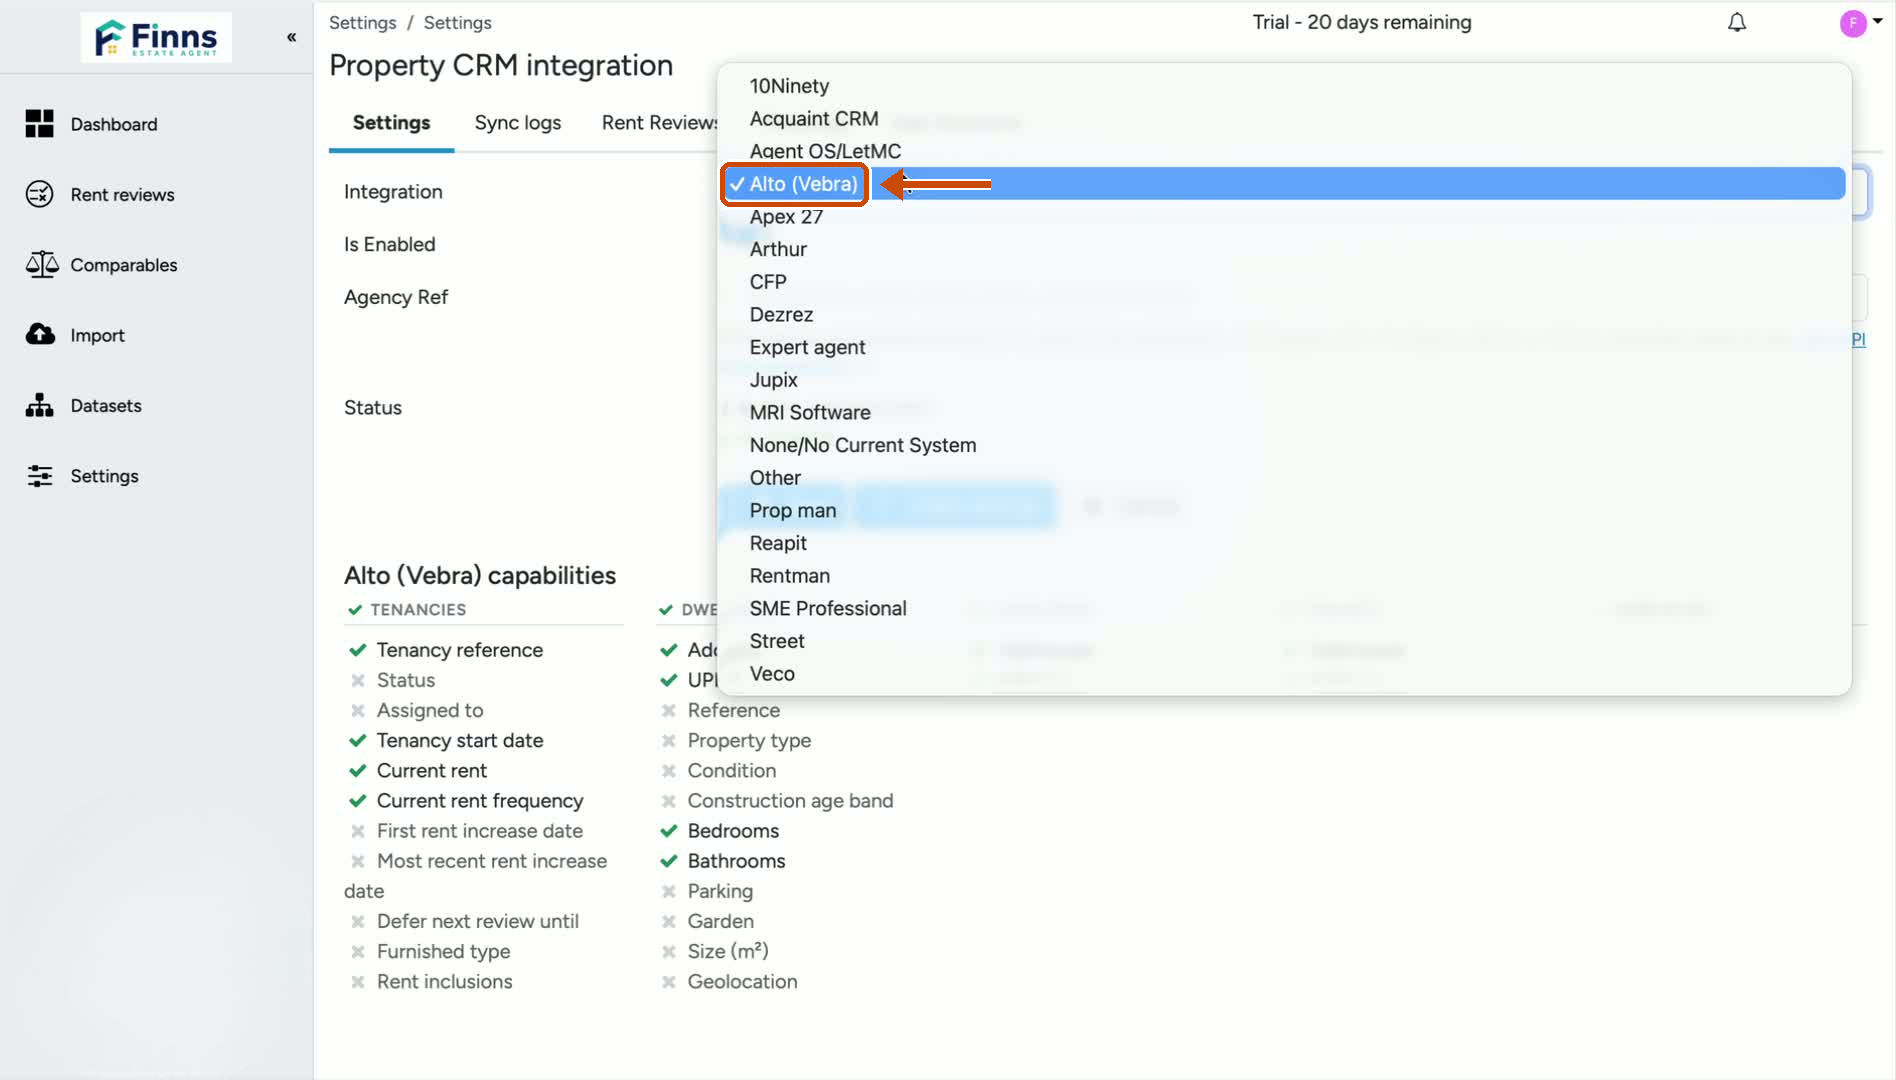The height and width of the screenshot is (1080, 1896).
Task: Open Settings in sidebar
Action: point(105,476)
